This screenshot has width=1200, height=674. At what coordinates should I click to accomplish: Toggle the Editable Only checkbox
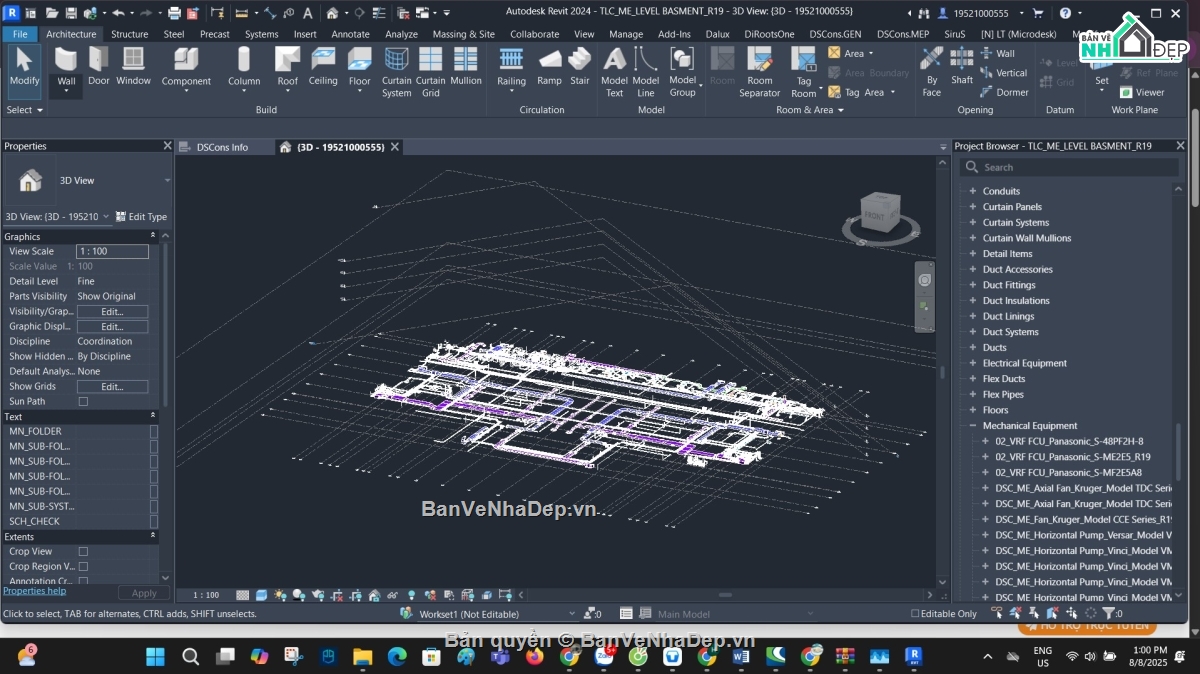coord(913,613)
